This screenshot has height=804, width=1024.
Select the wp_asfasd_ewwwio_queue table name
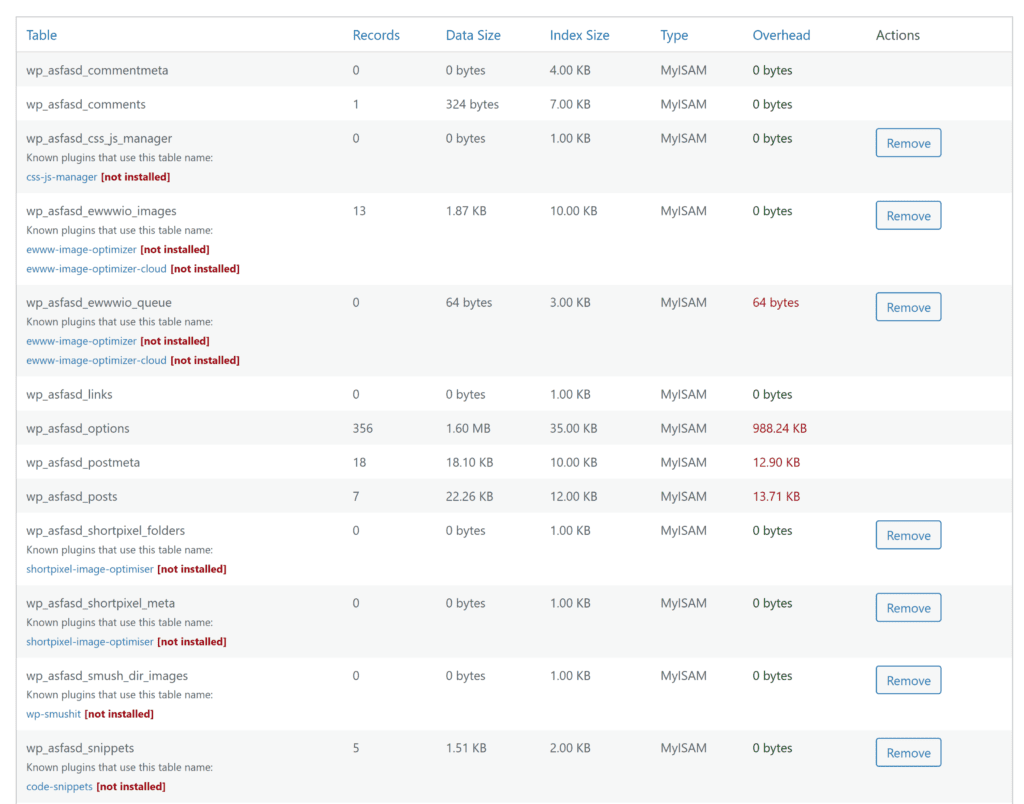(x=99, y=302)
